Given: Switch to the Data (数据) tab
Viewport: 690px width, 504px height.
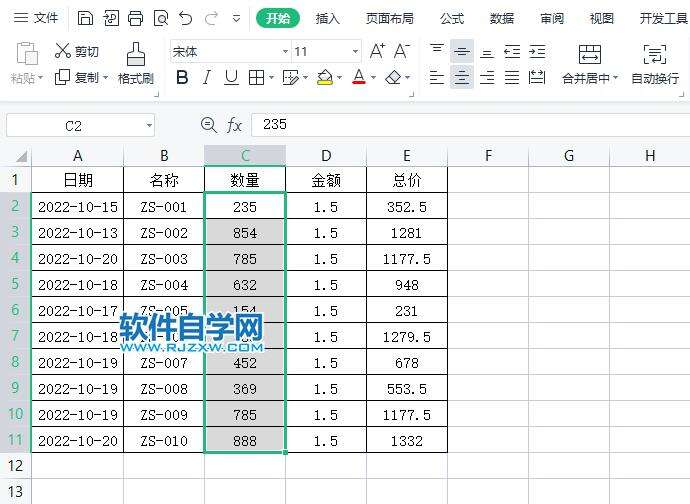Looking at the screenshot, I should coord(502,18).
